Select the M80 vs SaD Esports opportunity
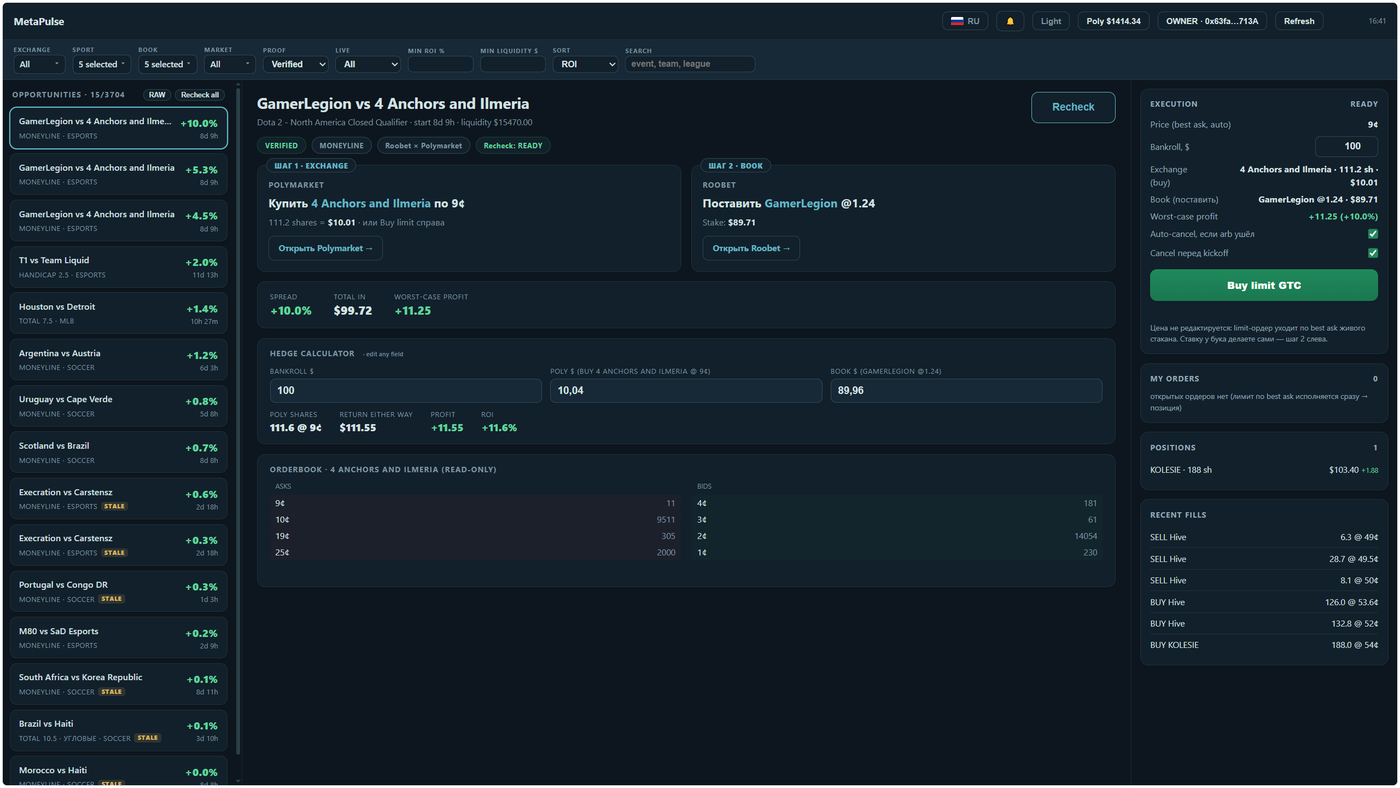The image size is (1400, 788). coord(119,638)
